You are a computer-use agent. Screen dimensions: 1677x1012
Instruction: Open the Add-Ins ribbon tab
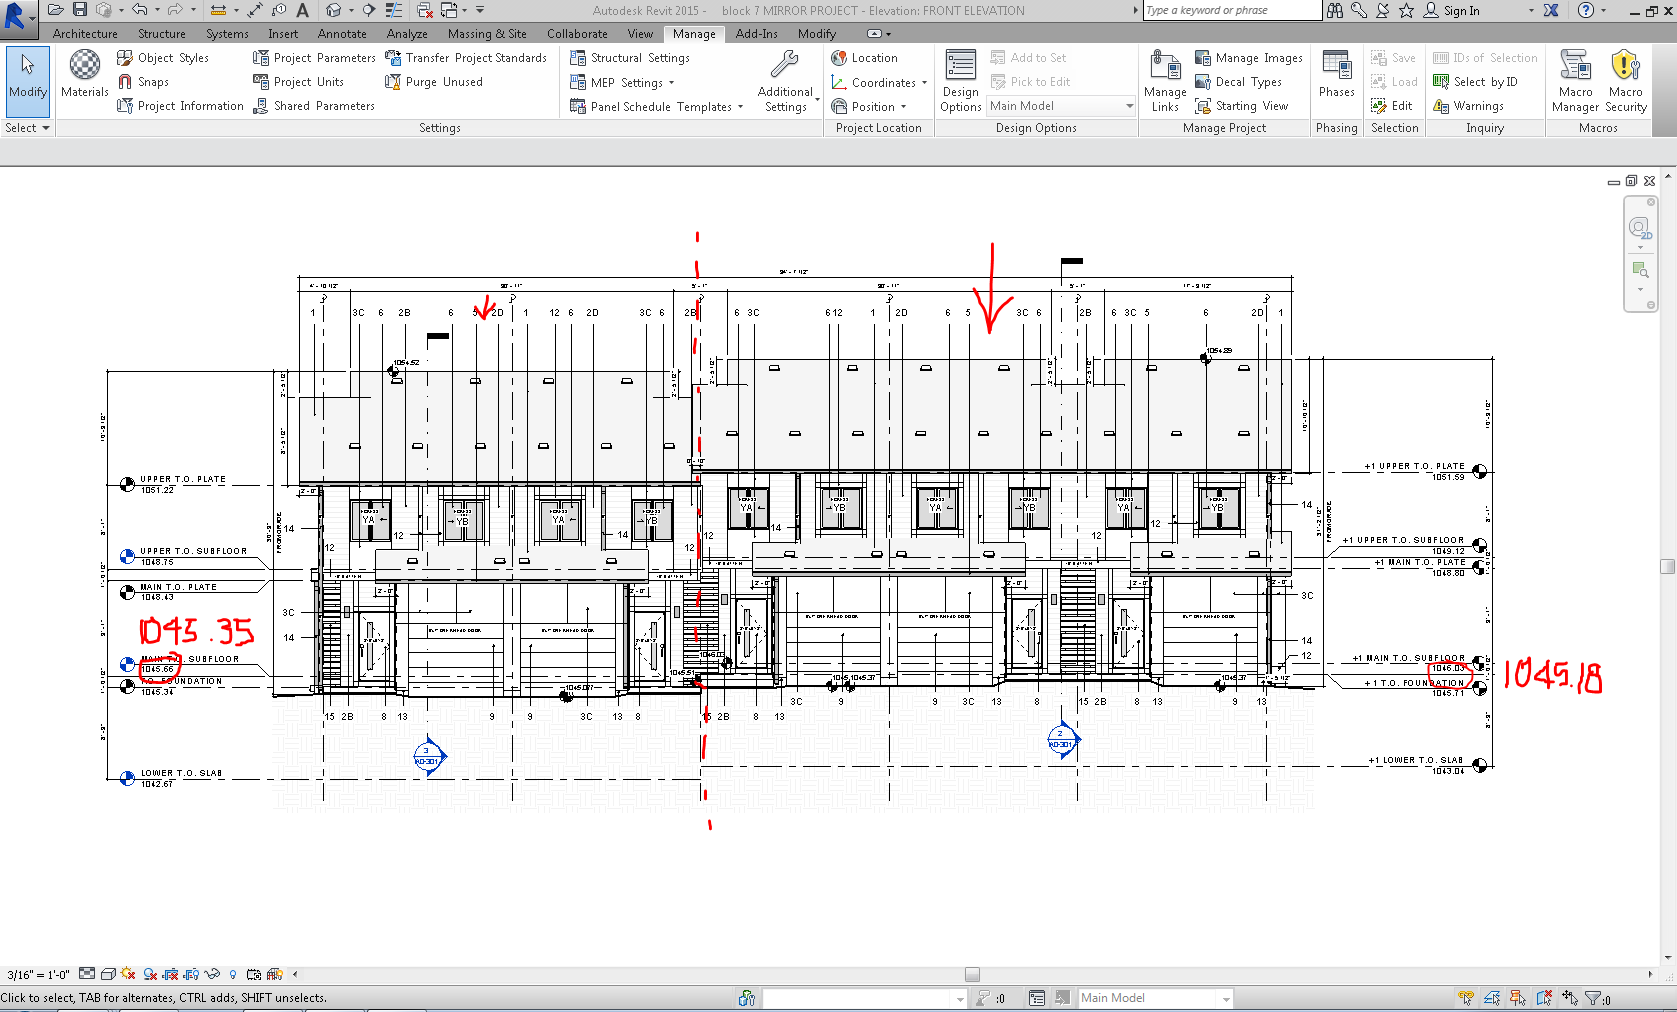[757, 34]
